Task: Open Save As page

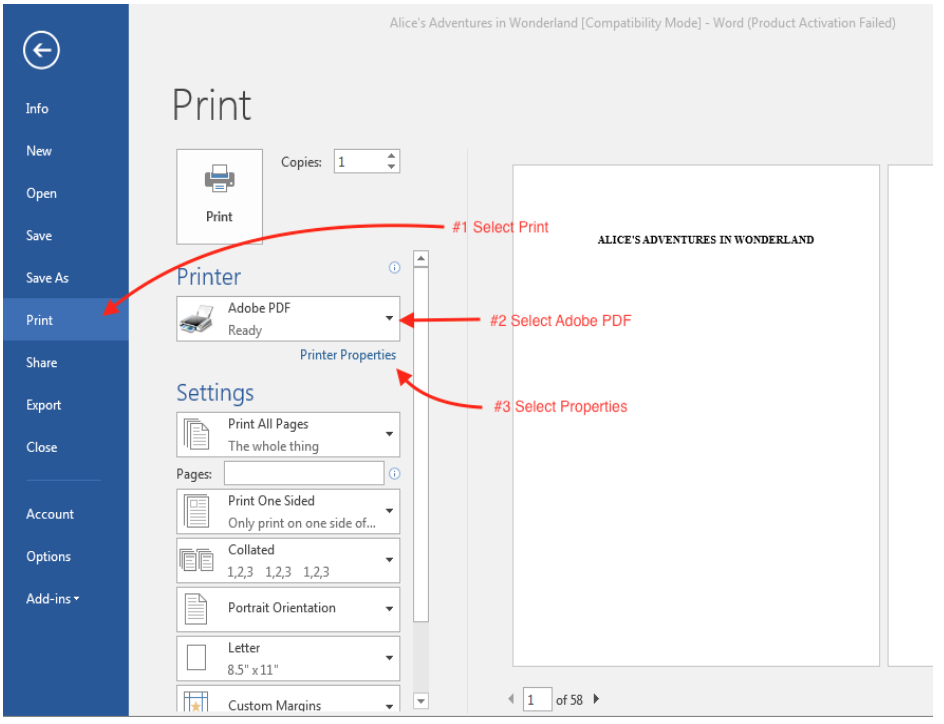Action: pos(48,278)
